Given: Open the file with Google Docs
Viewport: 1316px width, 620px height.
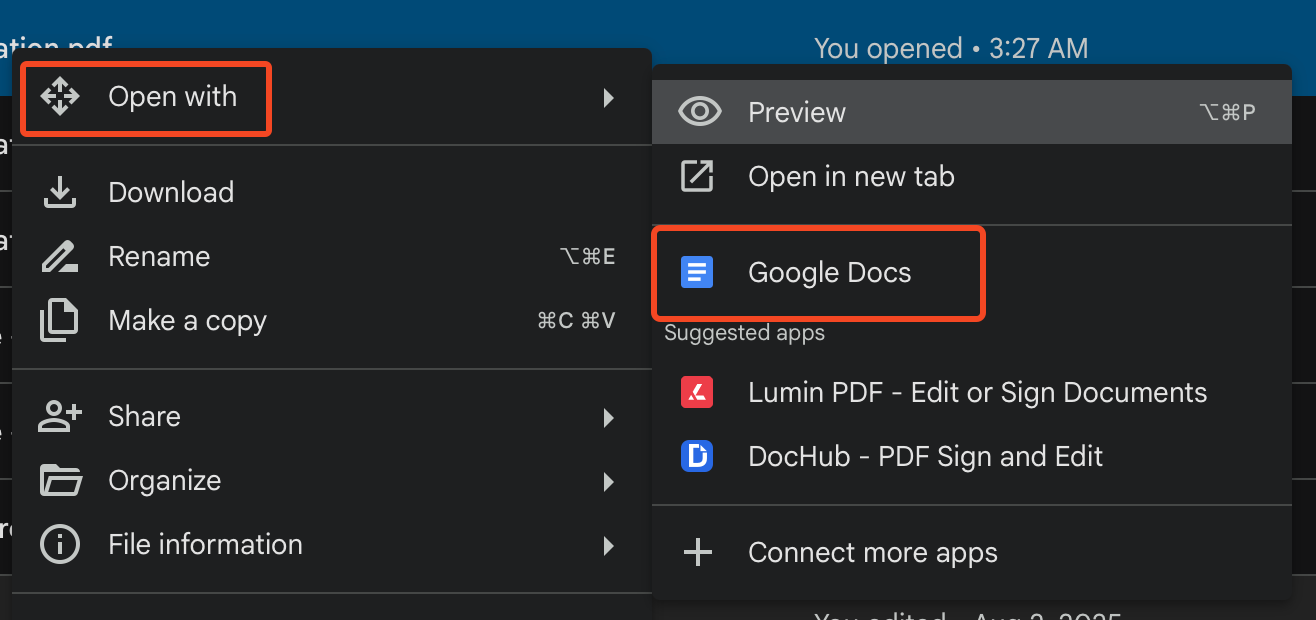Looking at the screenshot, I should [971, 273].
